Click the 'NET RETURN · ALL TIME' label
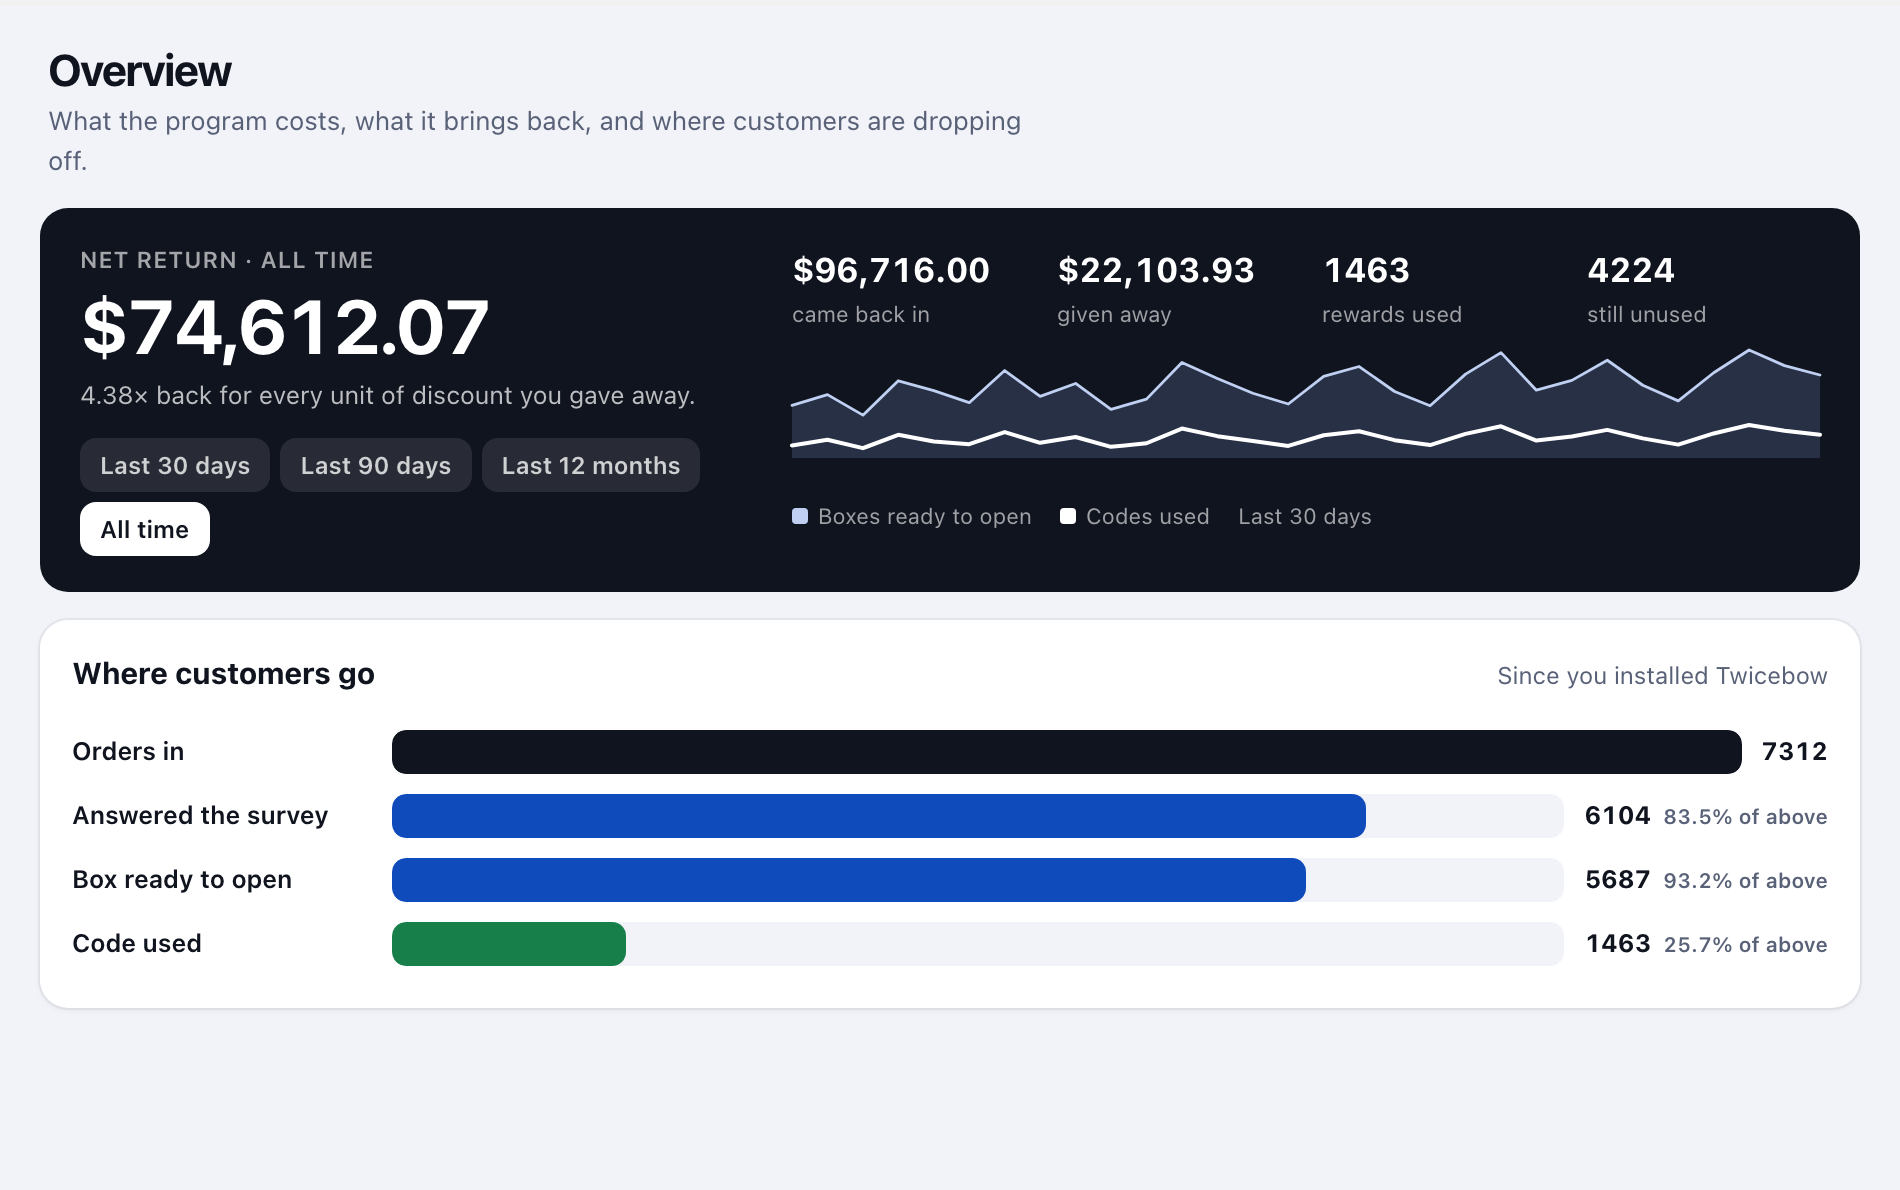This screenshot has width=1900, height=1190. tap(227, 260)
